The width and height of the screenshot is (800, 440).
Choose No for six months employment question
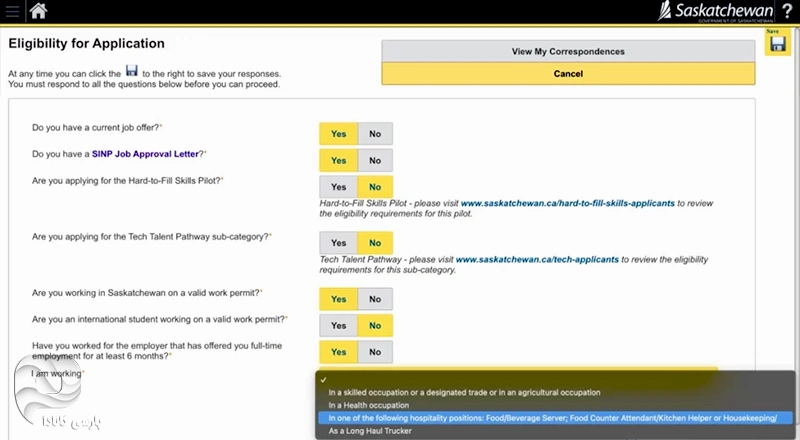(x=375, y=352)
